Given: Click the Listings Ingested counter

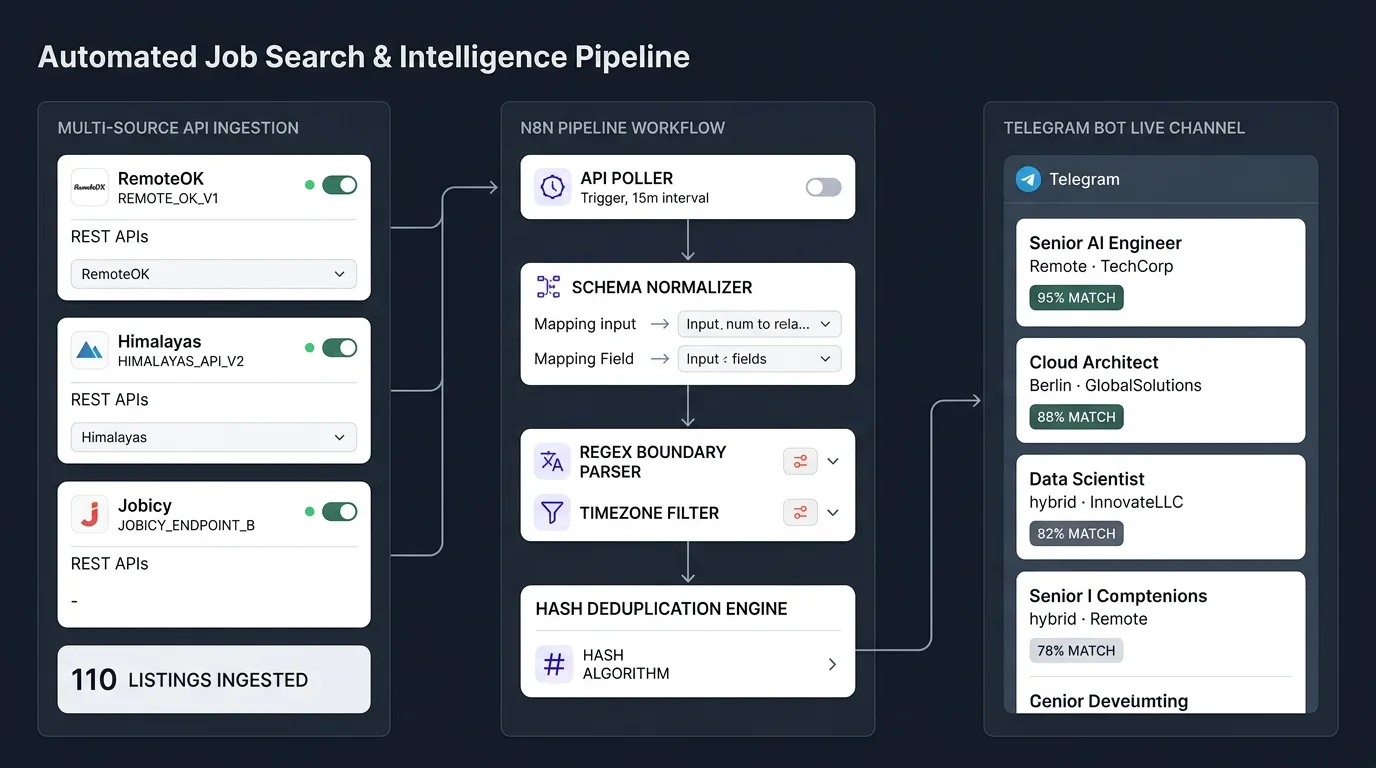Looking at the screenshot, I should point(214,680).
